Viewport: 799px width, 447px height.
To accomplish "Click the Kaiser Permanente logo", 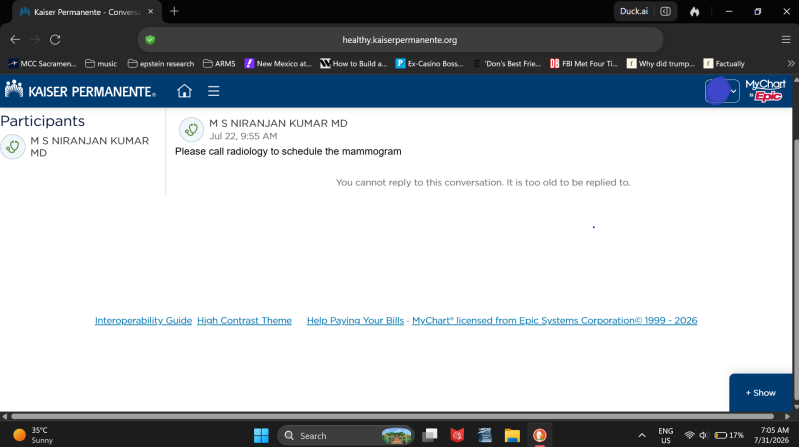I will tap(80, 90).
